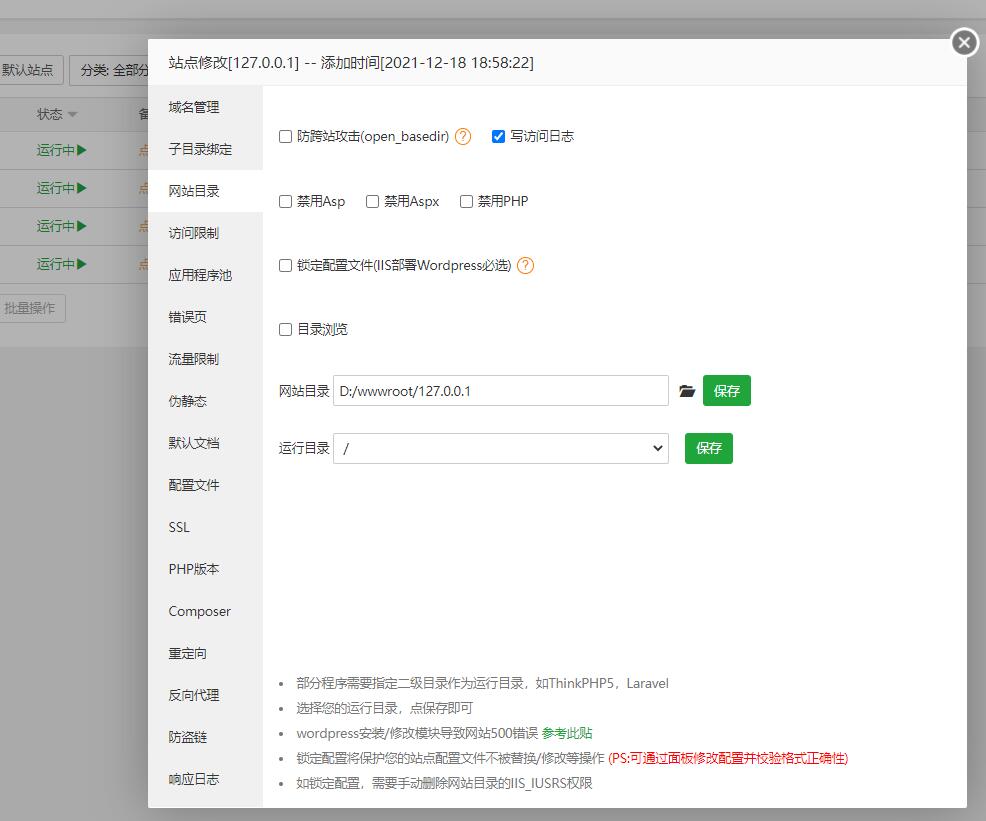986x821 pixels.
Task: Enable the 禁用PHP checkbox
Action: point(466,201)
